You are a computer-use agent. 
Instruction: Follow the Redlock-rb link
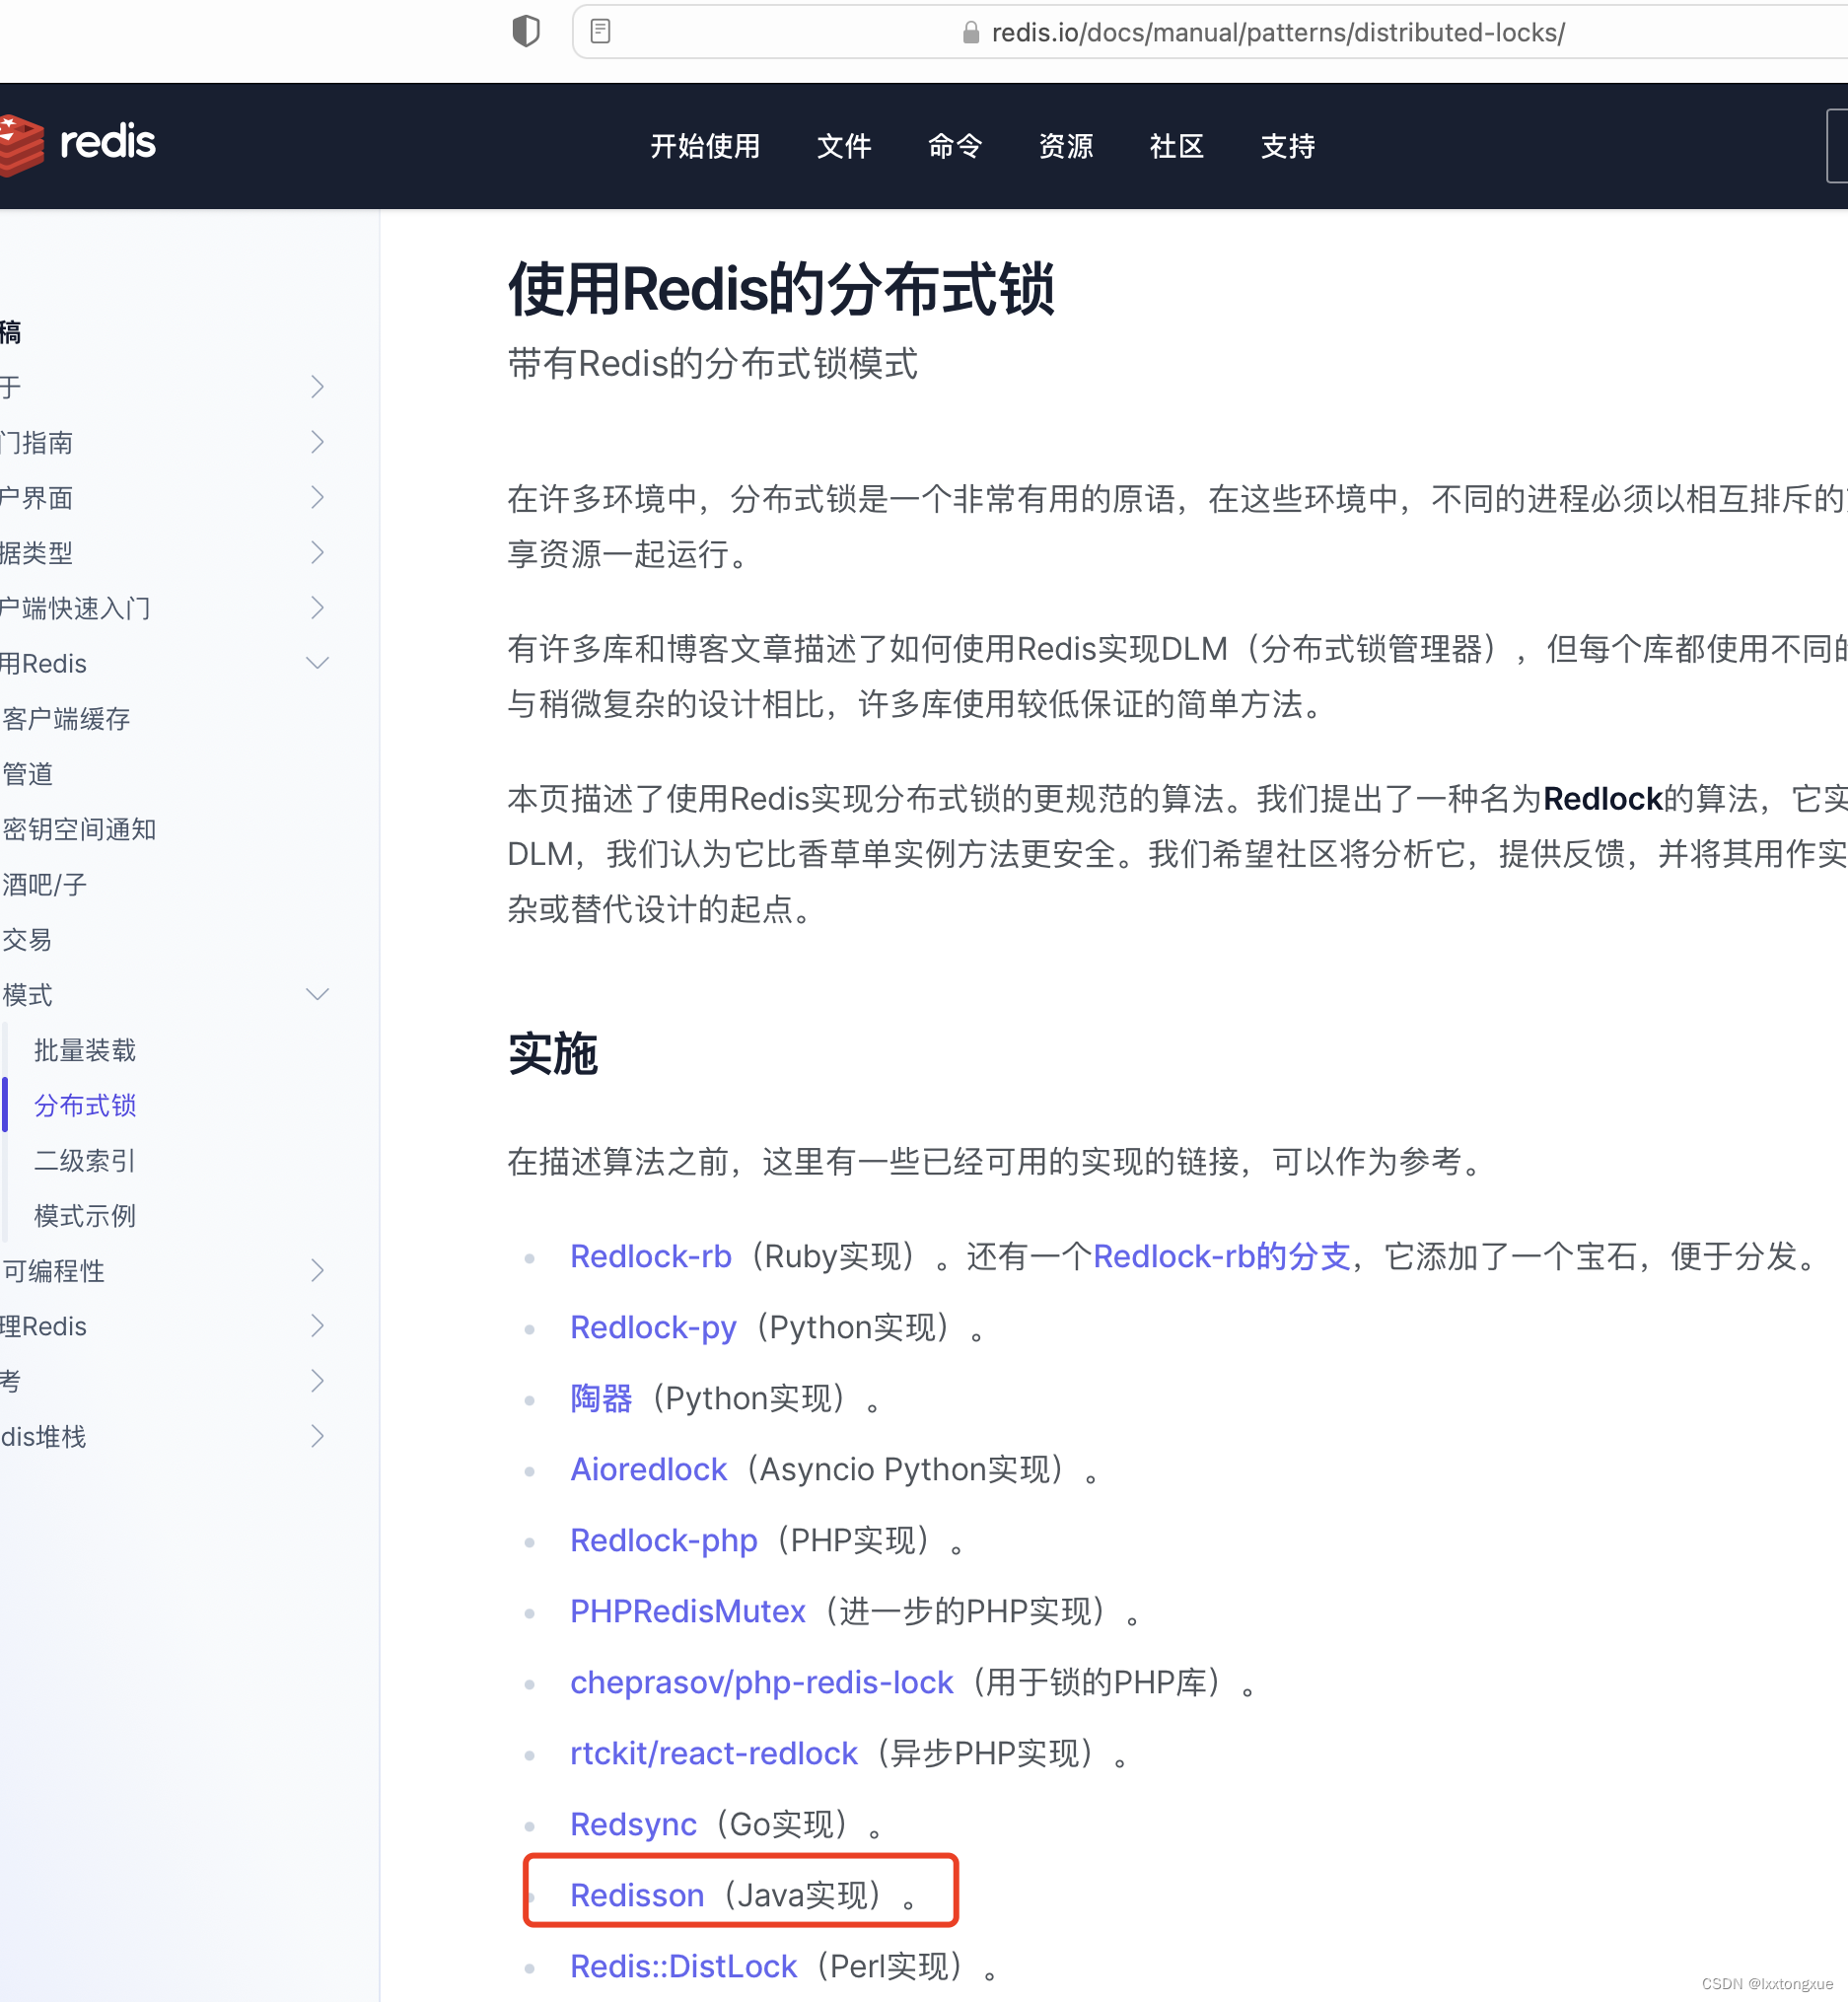[651, 1256]
